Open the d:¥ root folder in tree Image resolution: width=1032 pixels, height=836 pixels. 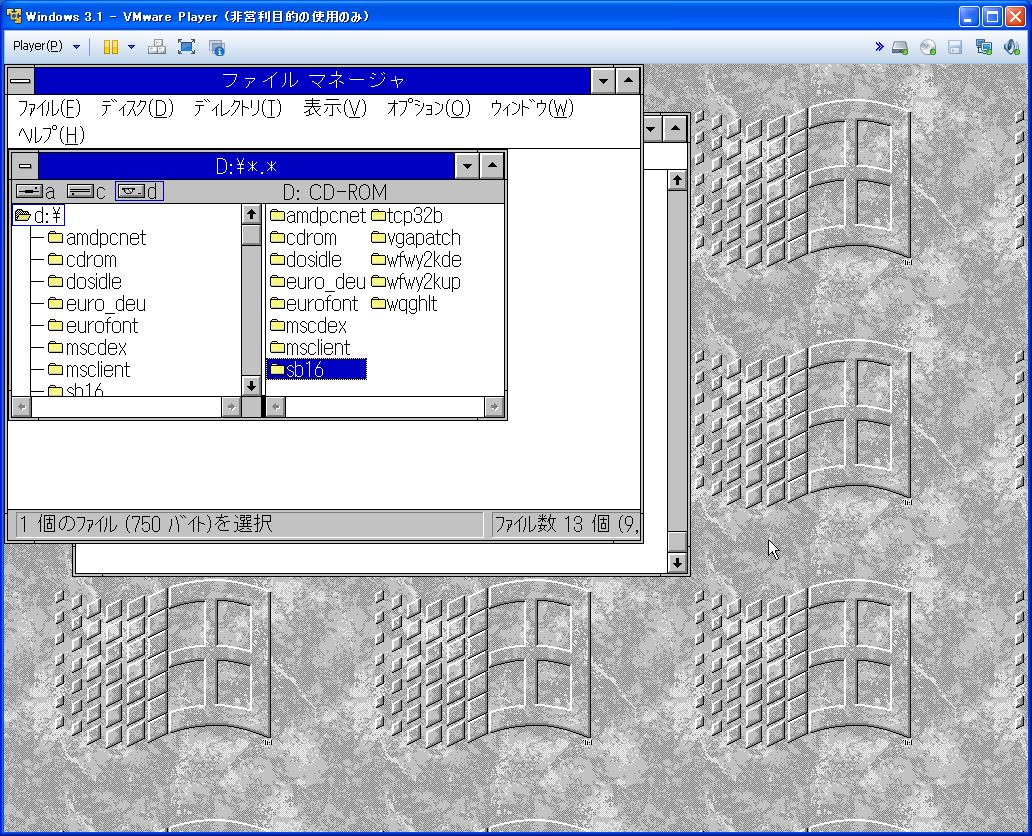(x=38, y=215)
